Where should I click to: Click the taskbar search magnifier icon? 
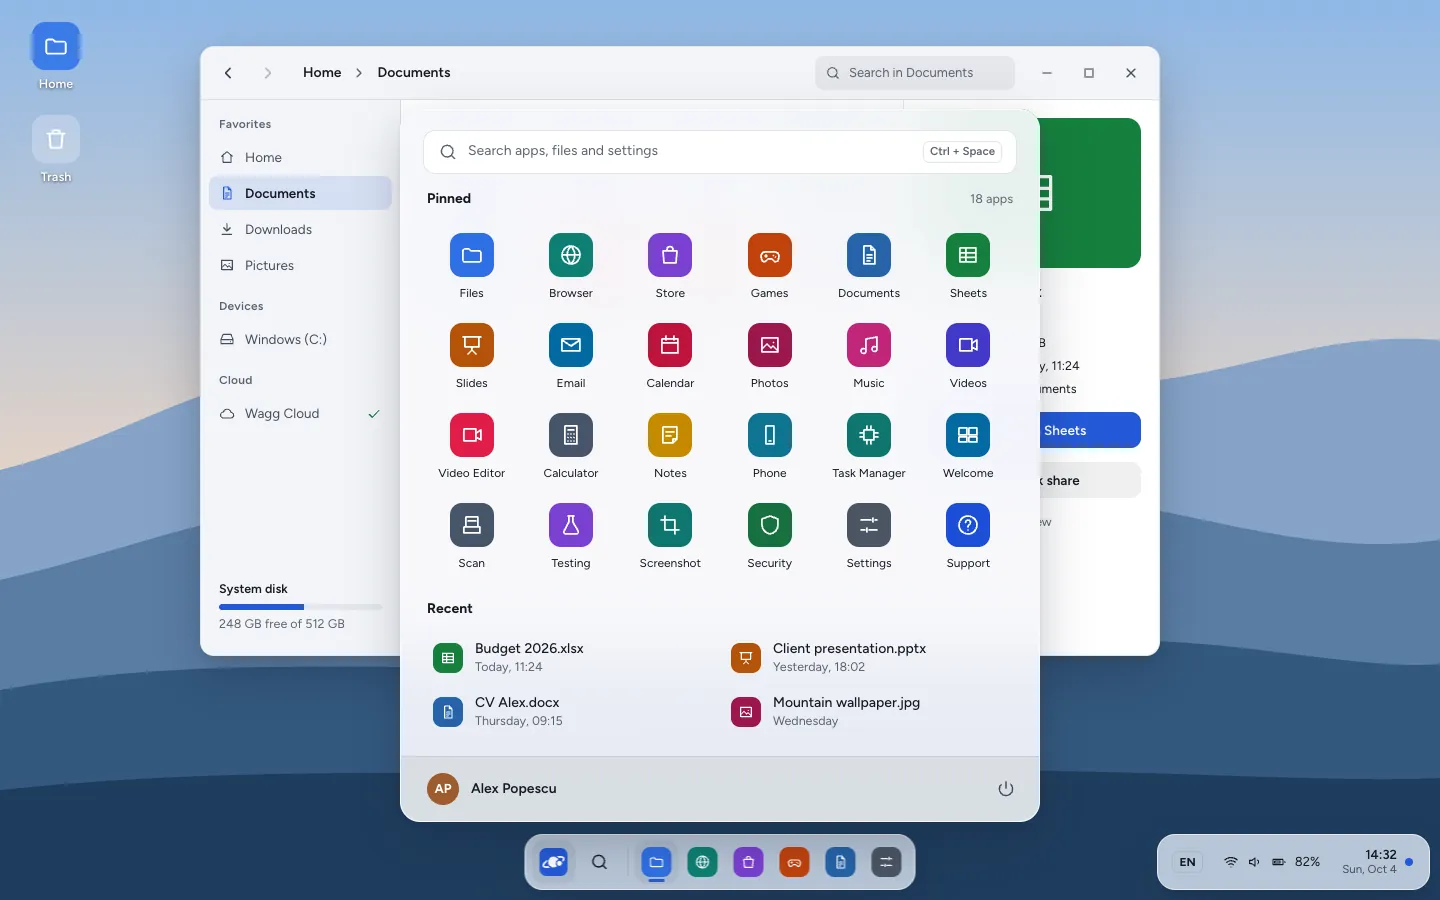pos(599,862)
